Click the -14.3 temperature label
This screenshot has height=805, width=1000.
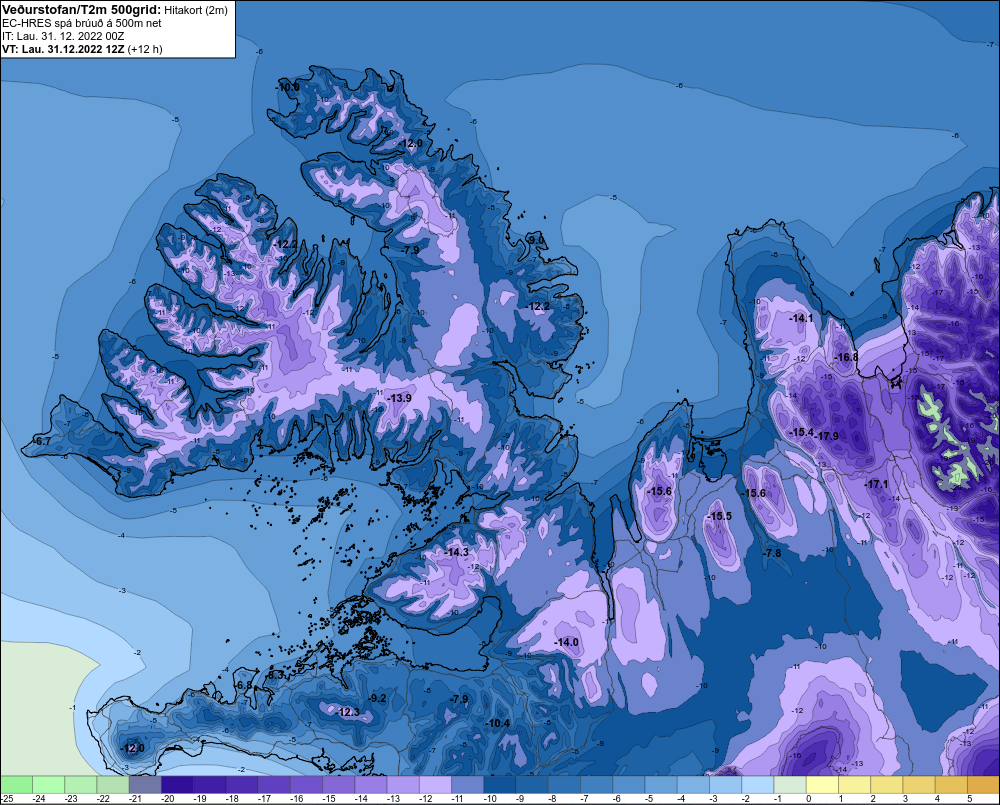(457, 552)
